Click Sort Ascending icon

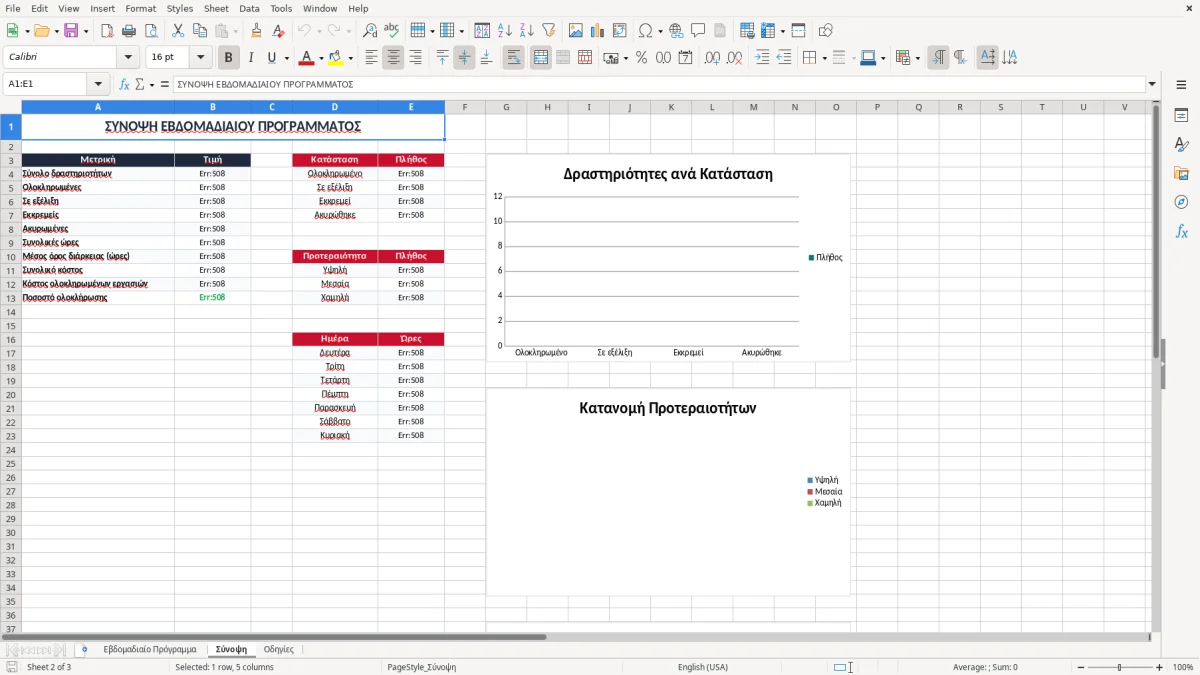505,31
